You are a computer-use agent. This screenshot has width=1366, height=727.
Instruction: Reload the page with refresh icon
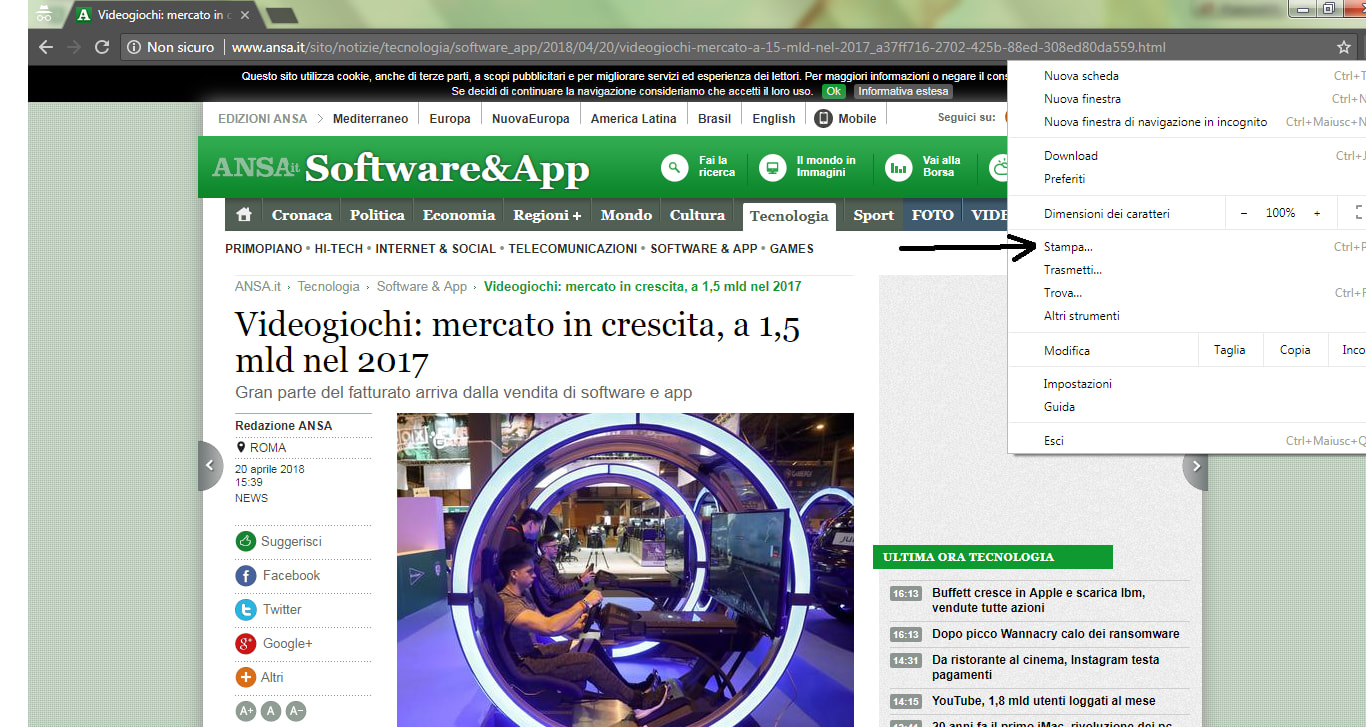click(x=102, y=47)
